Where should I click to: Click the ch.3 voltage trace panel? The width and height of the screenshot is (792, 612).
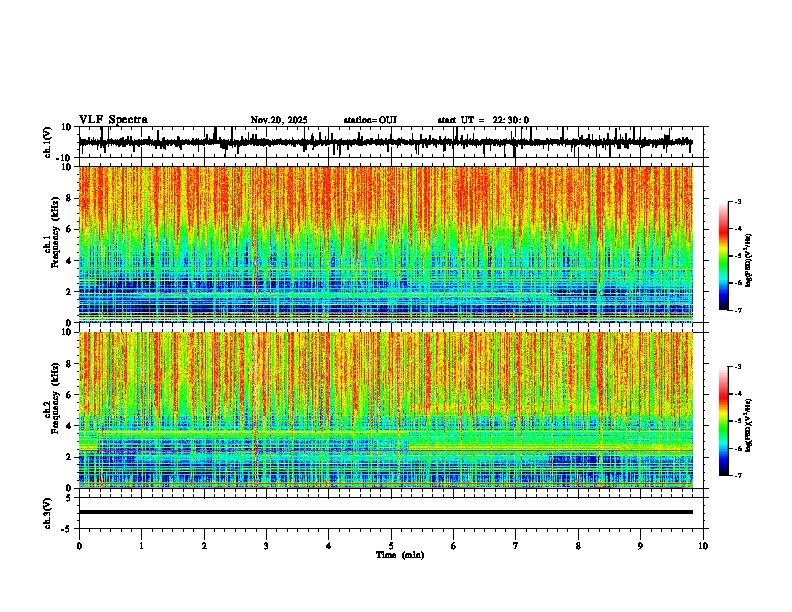pyautogui.click(x=391, y=513)
